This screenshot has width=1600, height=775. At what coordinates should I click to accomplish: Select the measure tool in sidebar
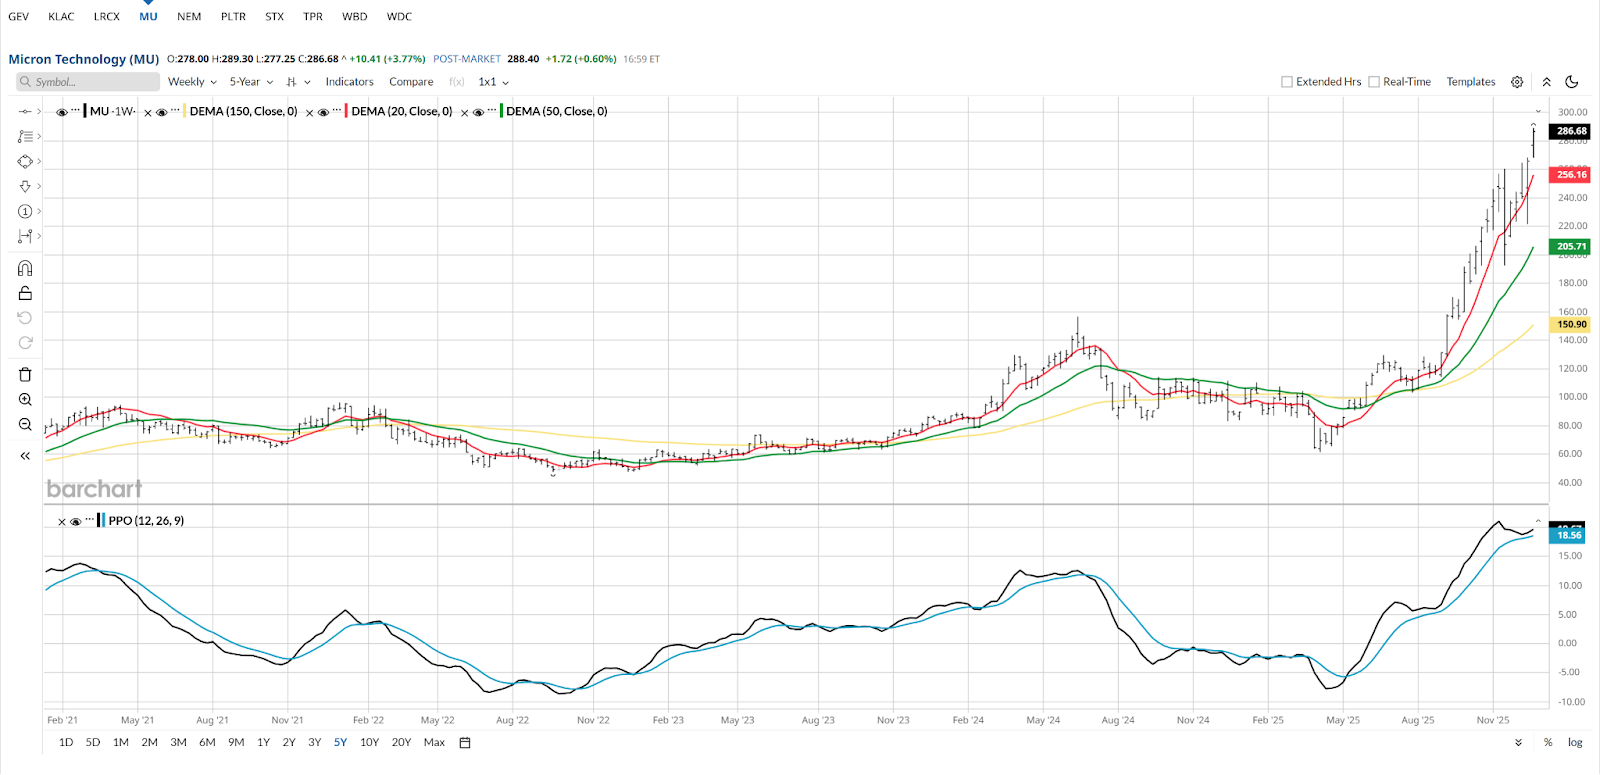[25, 236]
